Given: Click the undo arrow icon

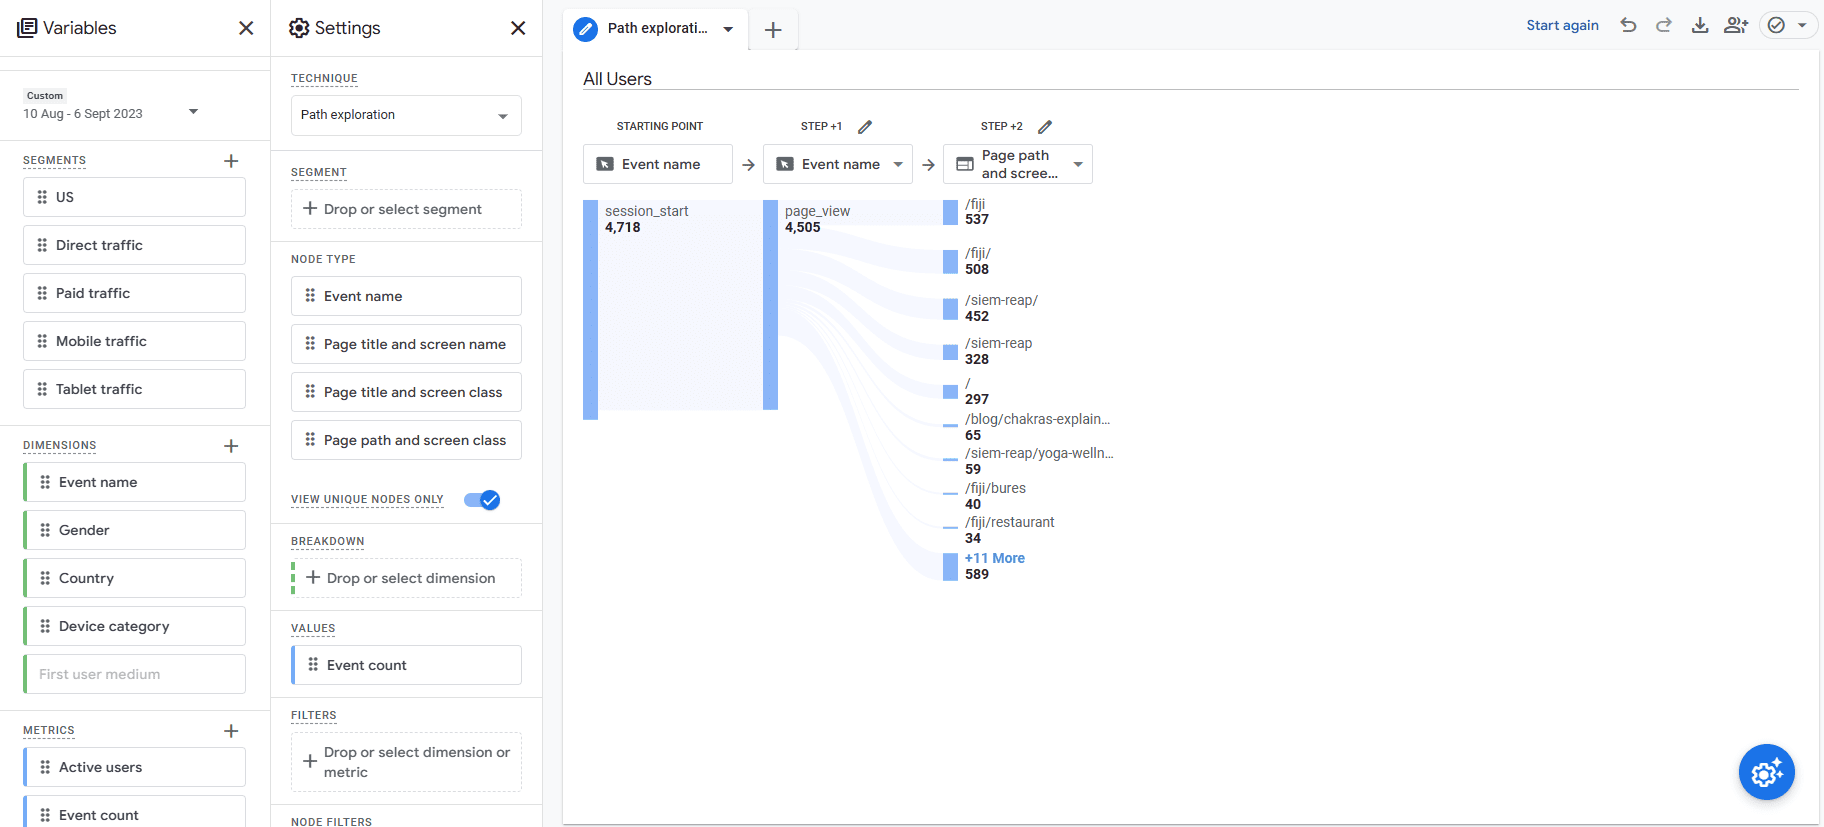Looking at the screenshot, I should [1628, 26].
